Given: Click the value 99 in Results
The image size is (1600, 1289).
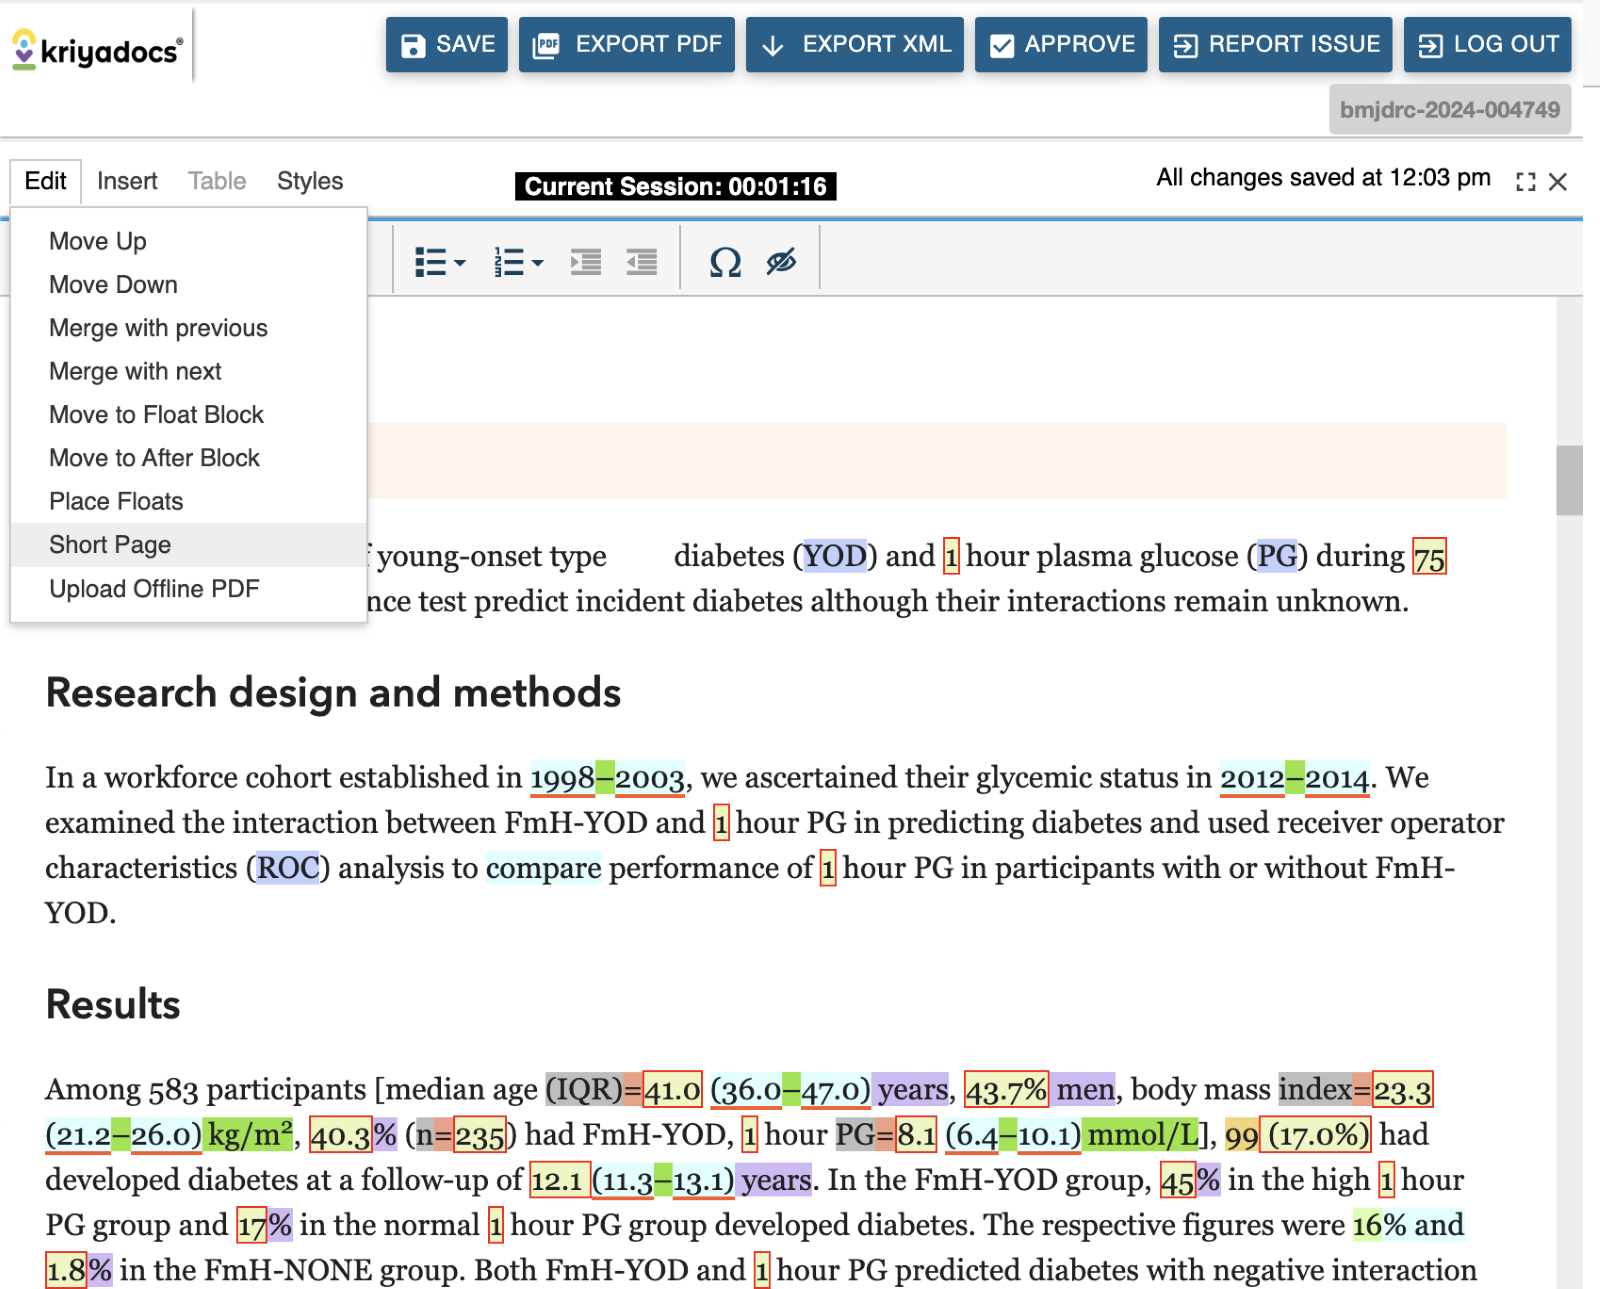Looking at the screenshot, I should 1241,1136.
